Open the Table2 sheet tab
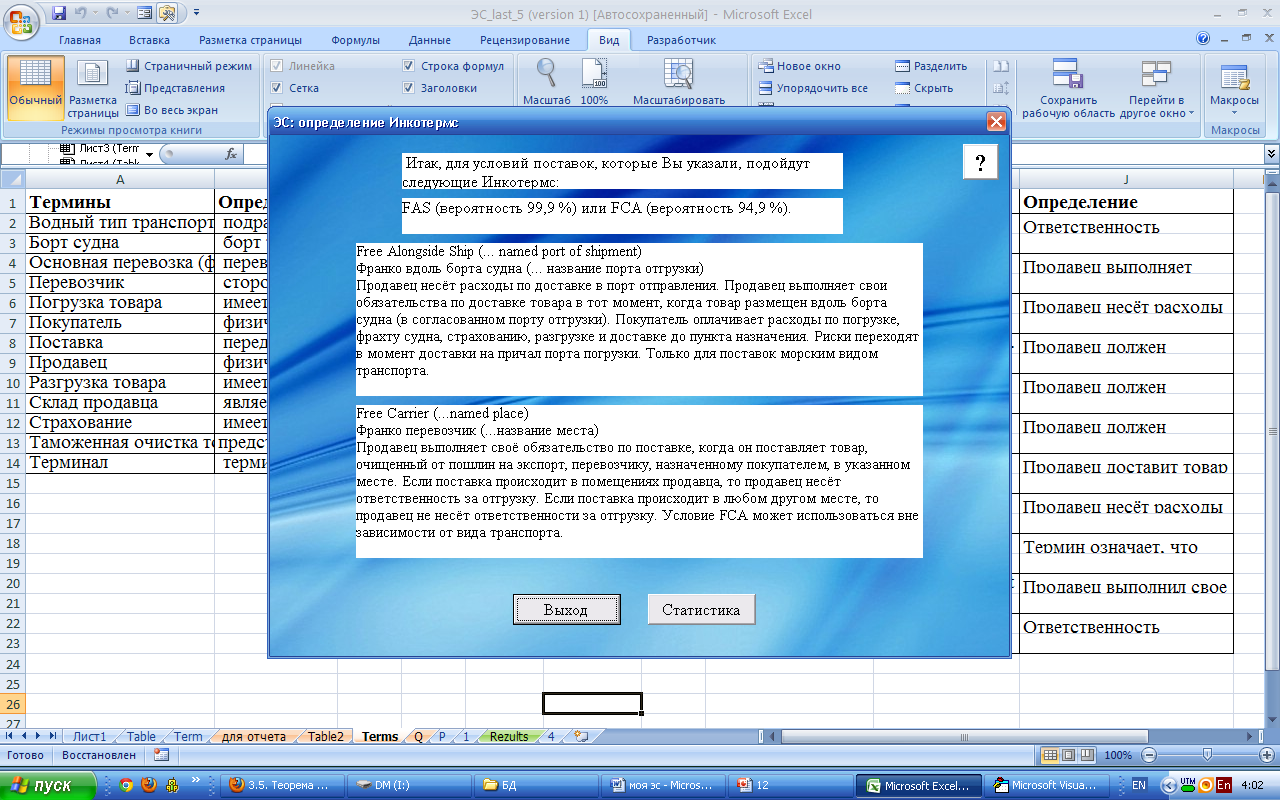1280x800 pixels. click(325, 736)
